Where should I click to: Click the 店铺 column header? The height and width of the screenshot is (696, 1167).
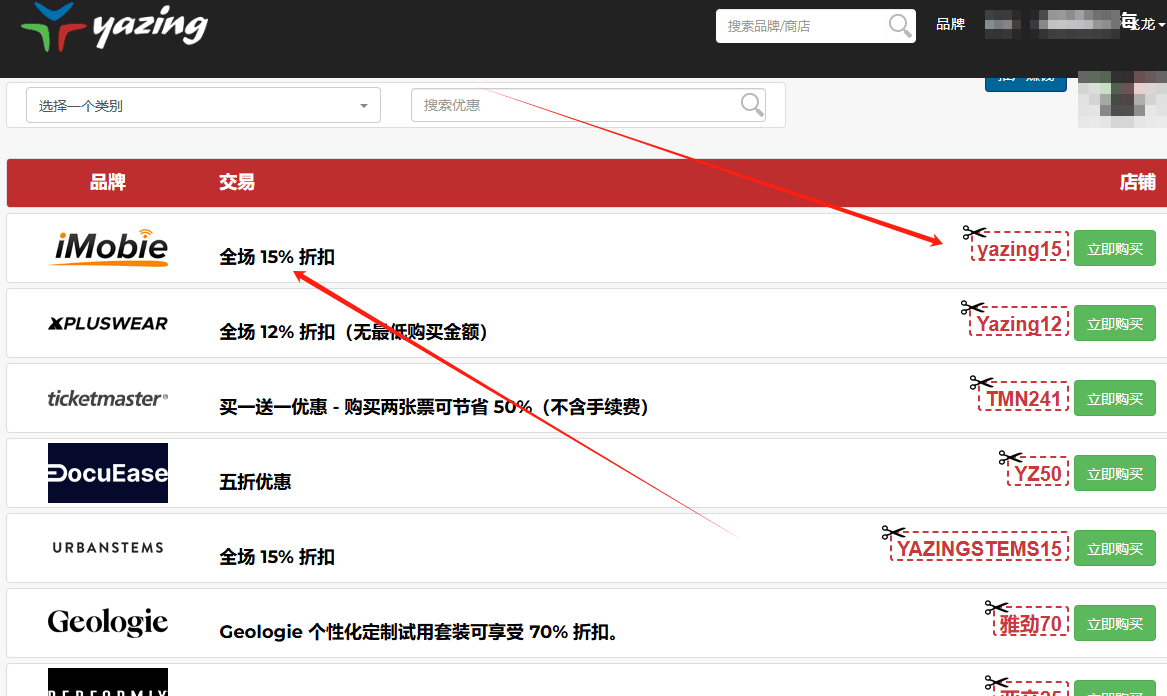pyautogui.click(x=1138, y=182)
